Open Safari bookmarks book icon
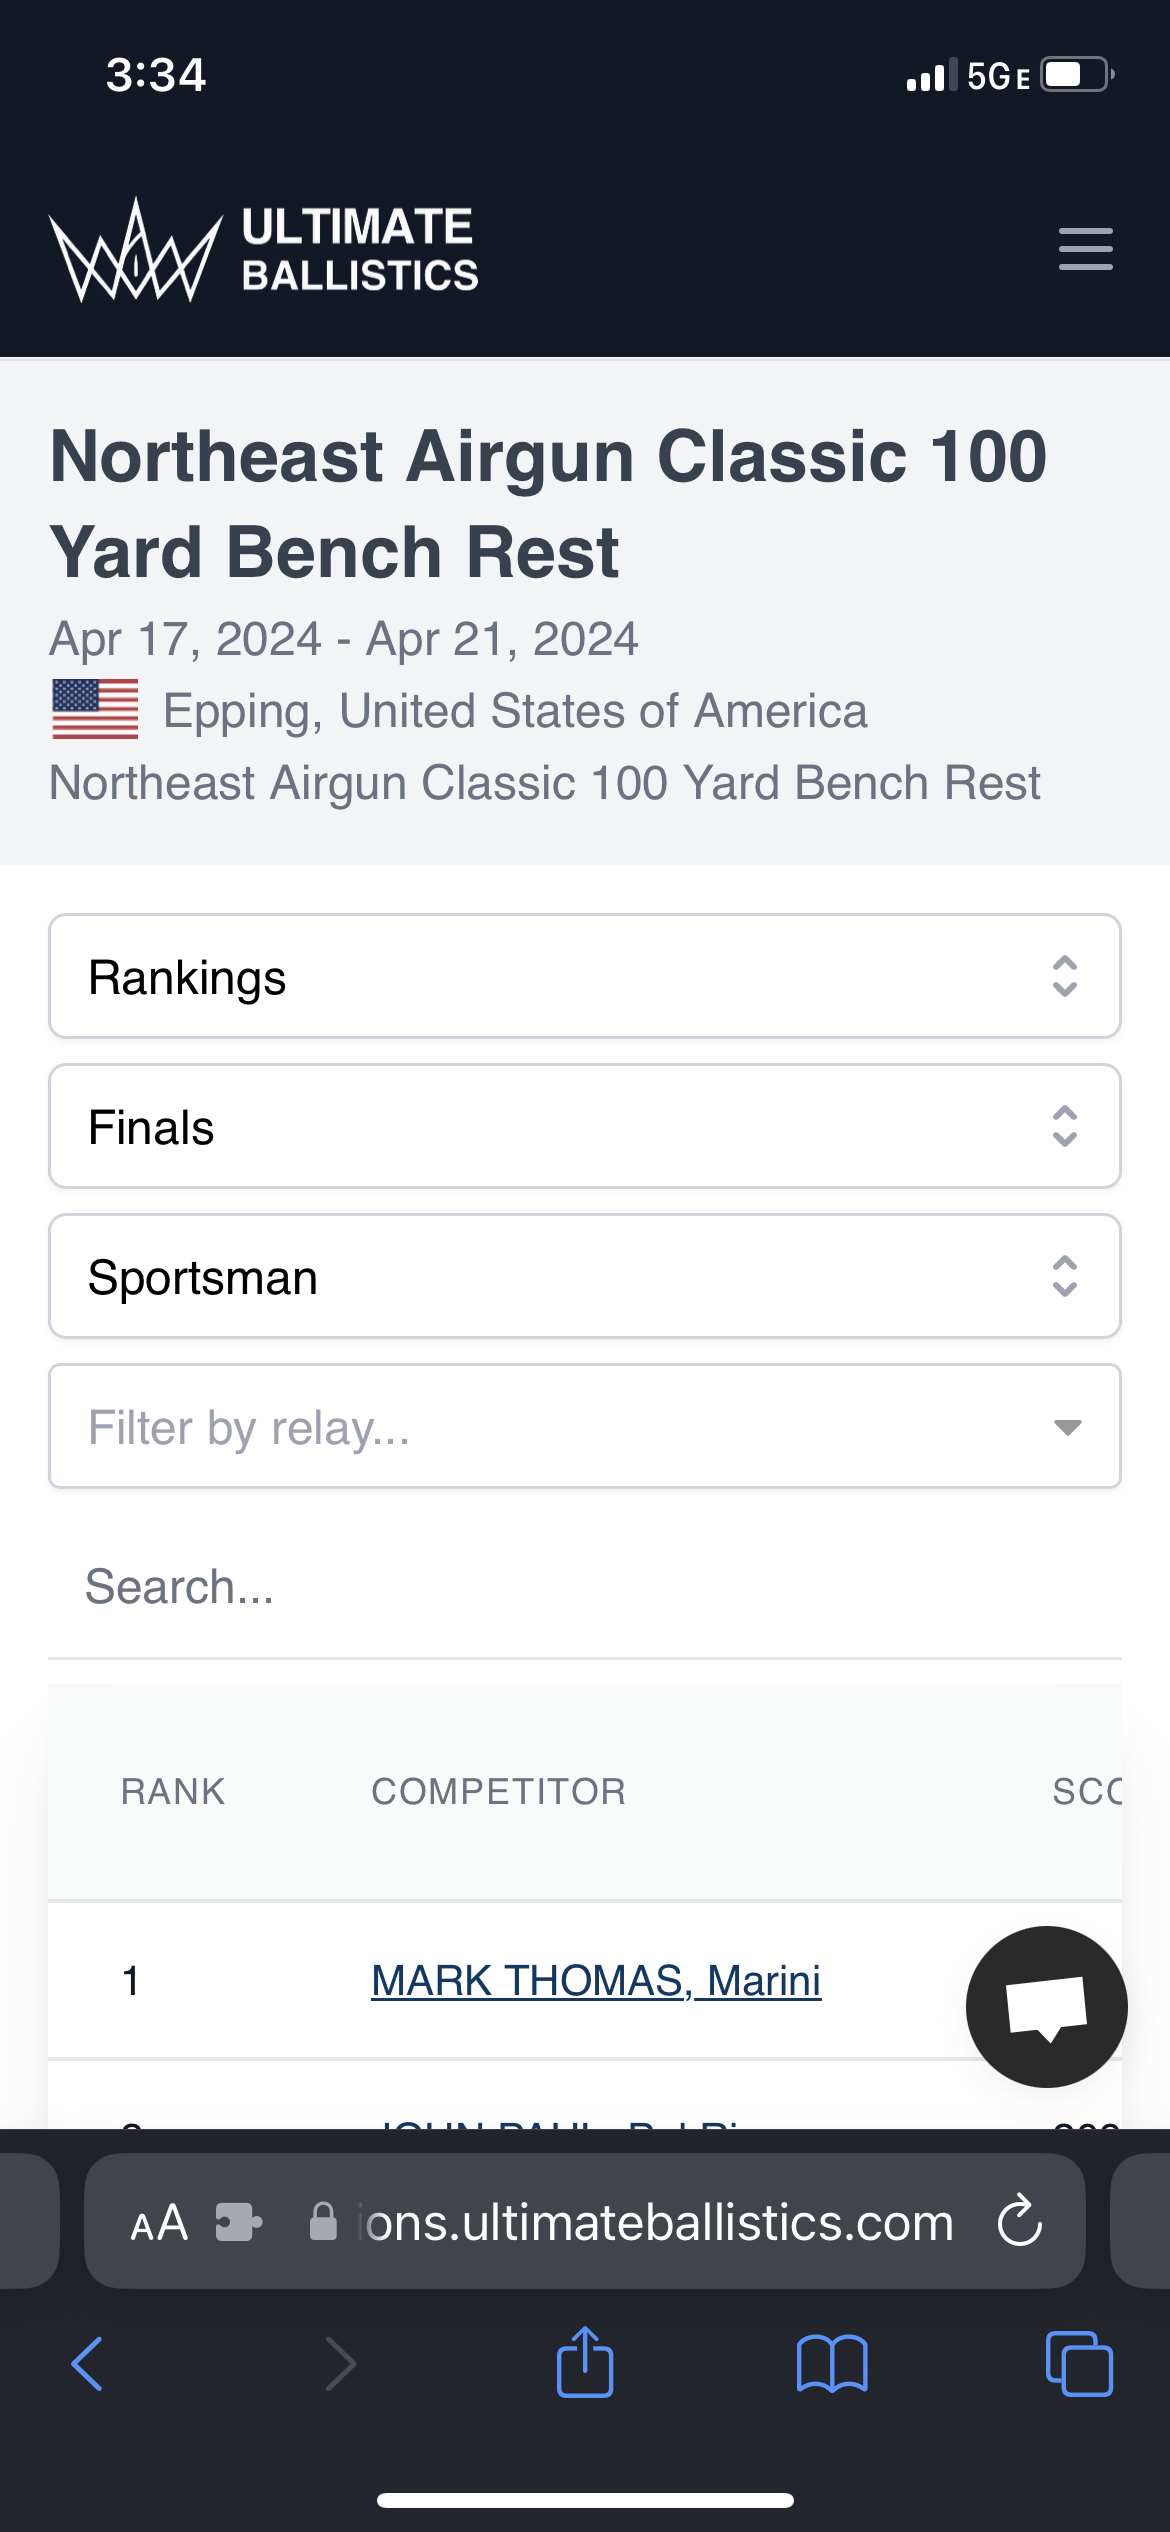 coord(832,2364)
